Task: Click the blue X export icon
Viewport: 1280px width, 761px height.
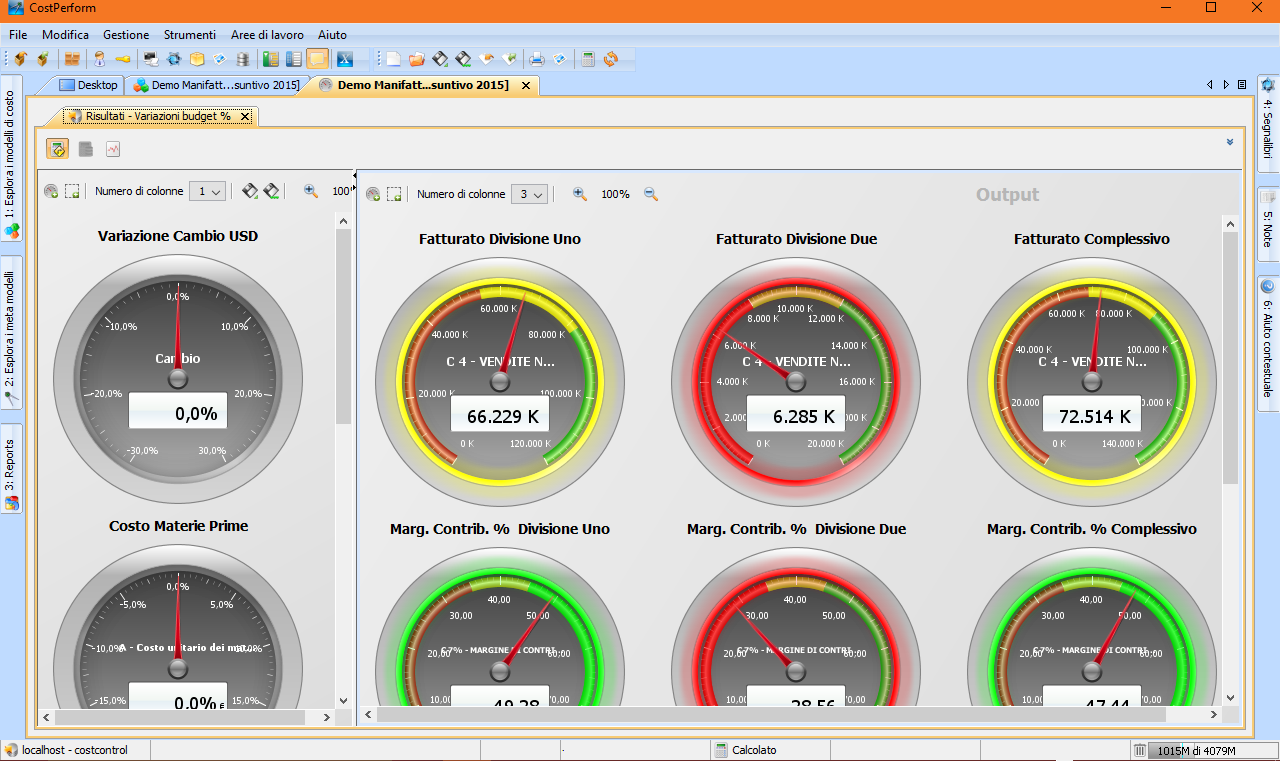Action: tap(344, 59)
